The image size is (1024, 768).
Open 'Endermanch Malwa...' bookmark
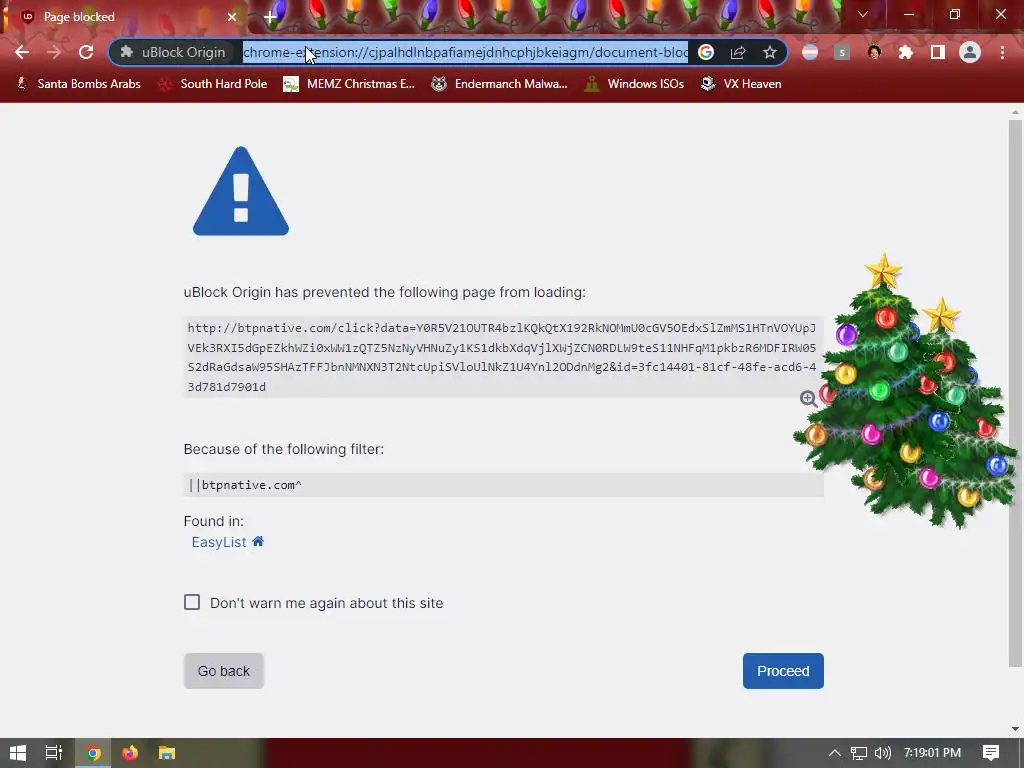click(x=500, y=84)
